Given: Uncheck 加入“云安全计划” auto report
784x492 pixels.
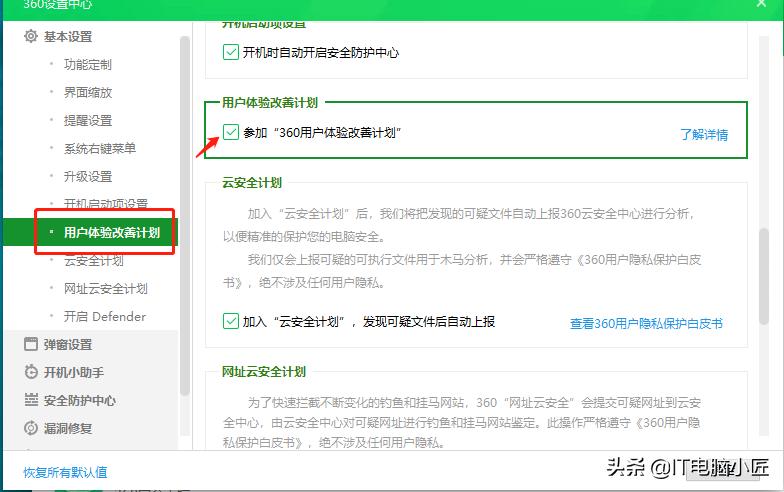Looking at the screenshot, I should 230,321.
